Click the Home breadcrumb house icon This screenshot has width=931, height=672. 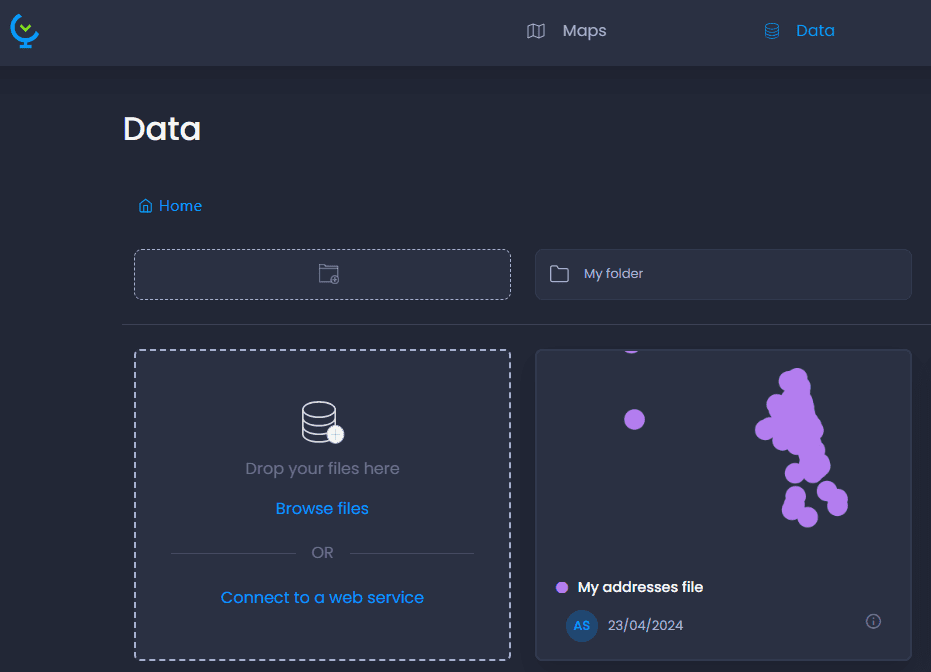point(145,206)
